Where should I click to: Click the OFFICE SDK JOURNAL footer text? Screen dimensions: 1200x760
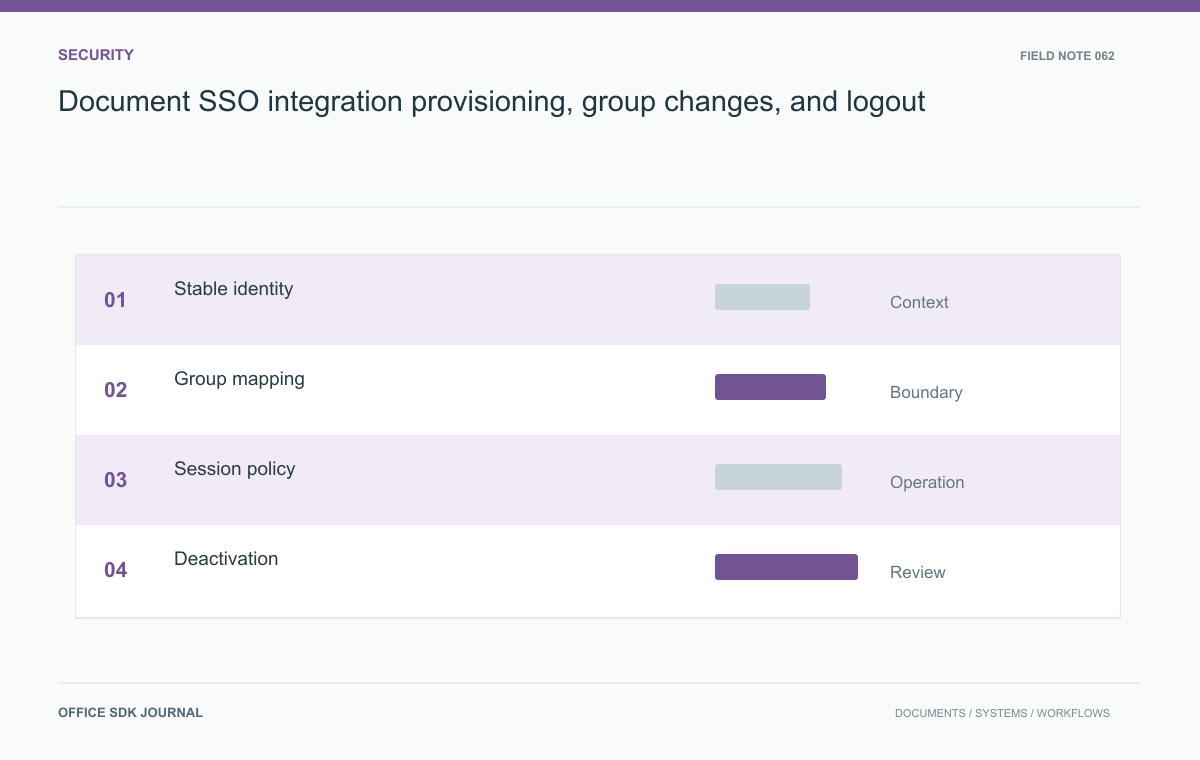click(130, 713)
